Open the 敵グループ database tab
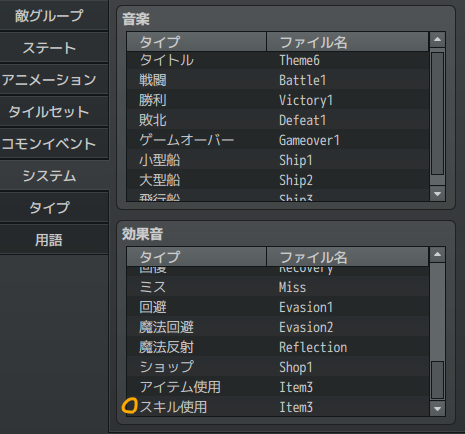The height and width of the screenshot is (434, 465). 53,15
